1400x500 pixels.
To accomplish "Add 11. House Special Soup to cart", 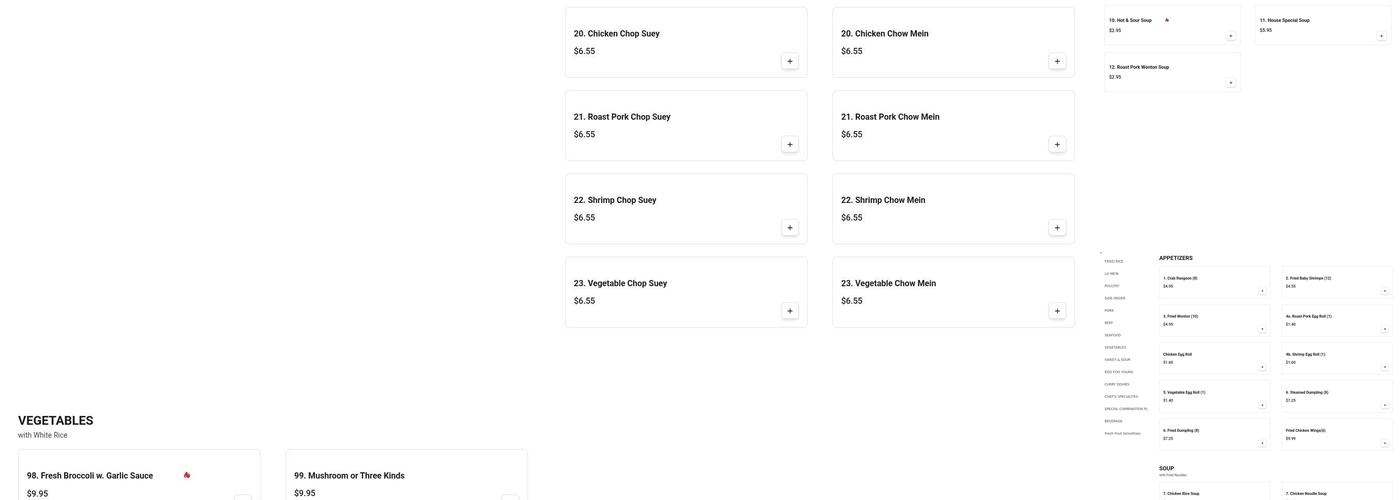I will click(x=1381, y=36).
